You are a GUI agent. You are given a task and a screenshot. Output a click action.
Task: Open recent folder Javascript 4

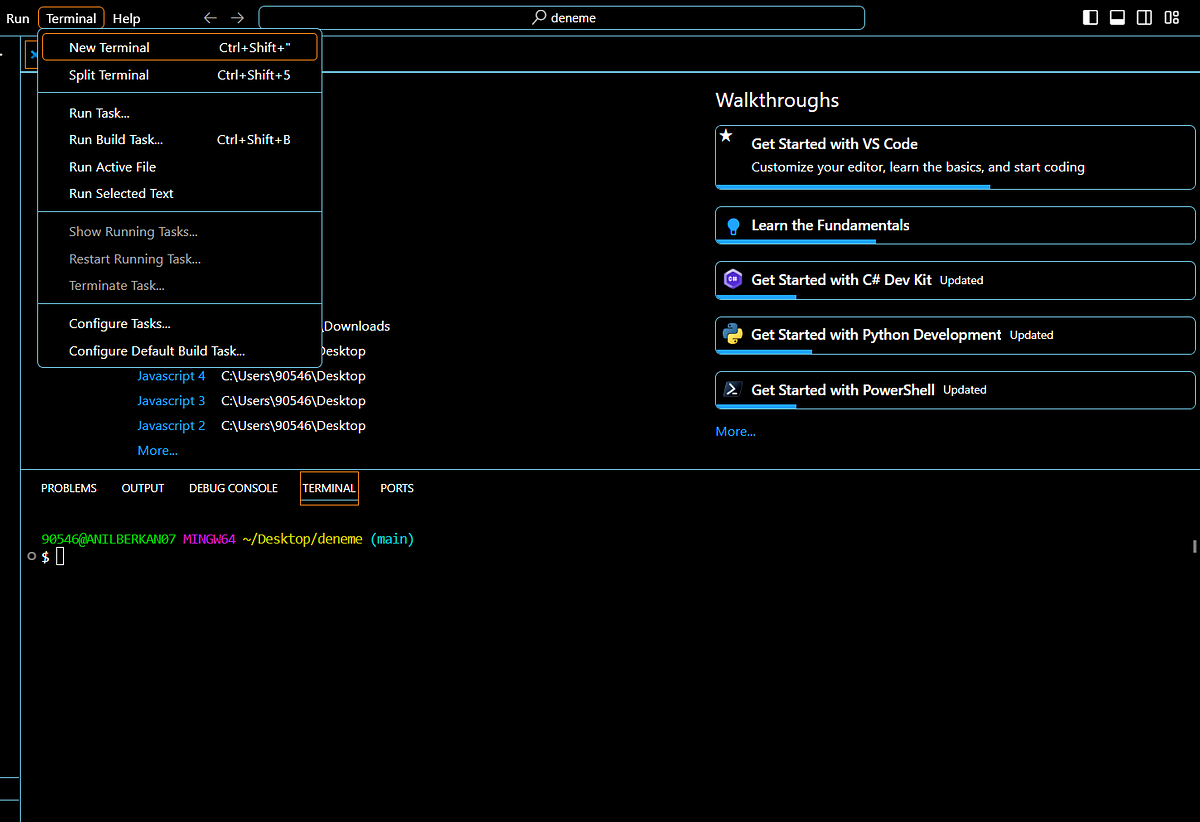(171, 376)
